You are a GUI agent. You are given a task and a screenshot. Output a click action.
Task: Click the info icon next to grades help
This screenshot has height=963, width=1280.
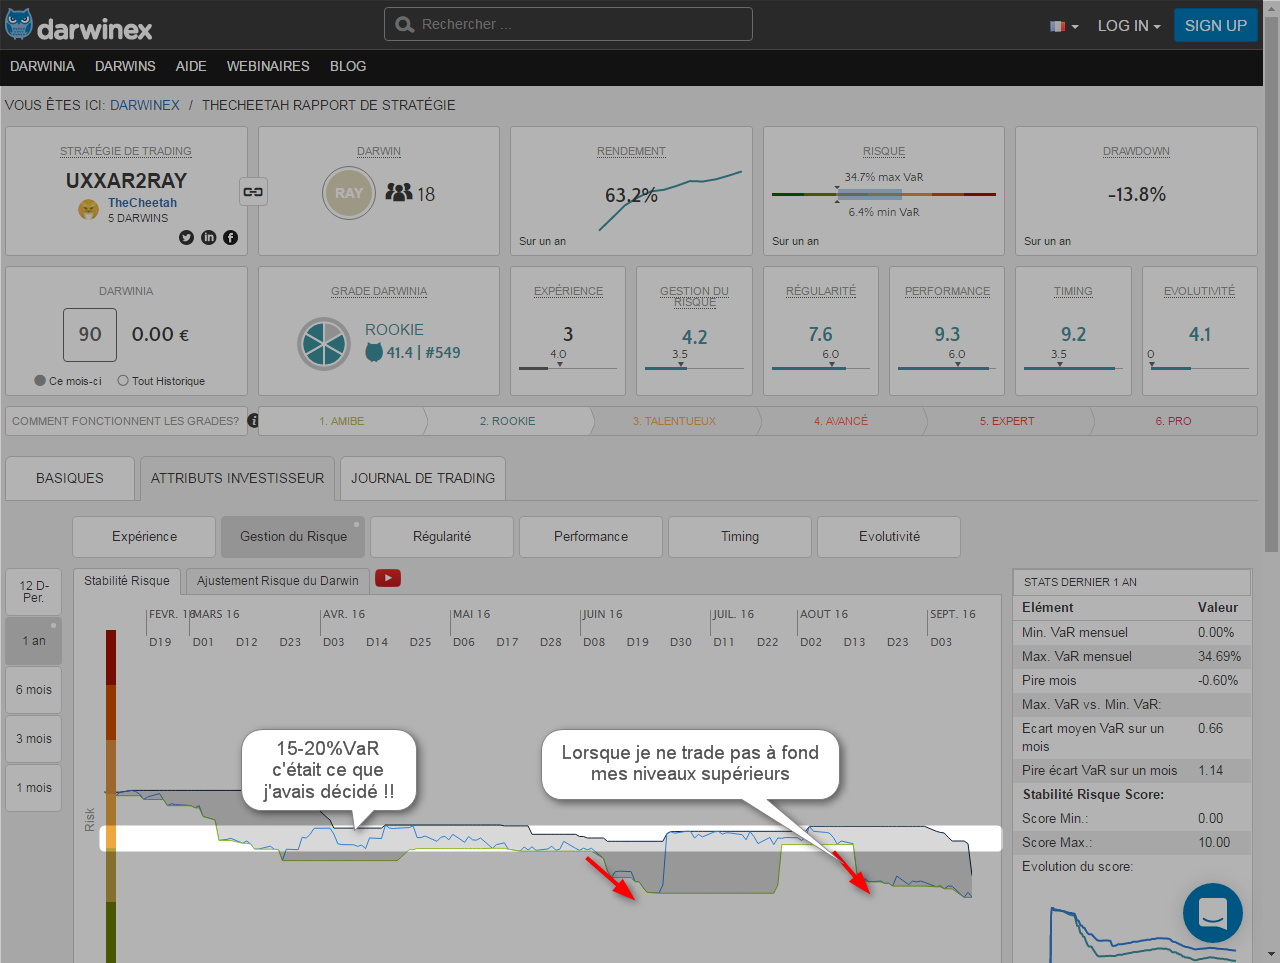click(253, 421)
